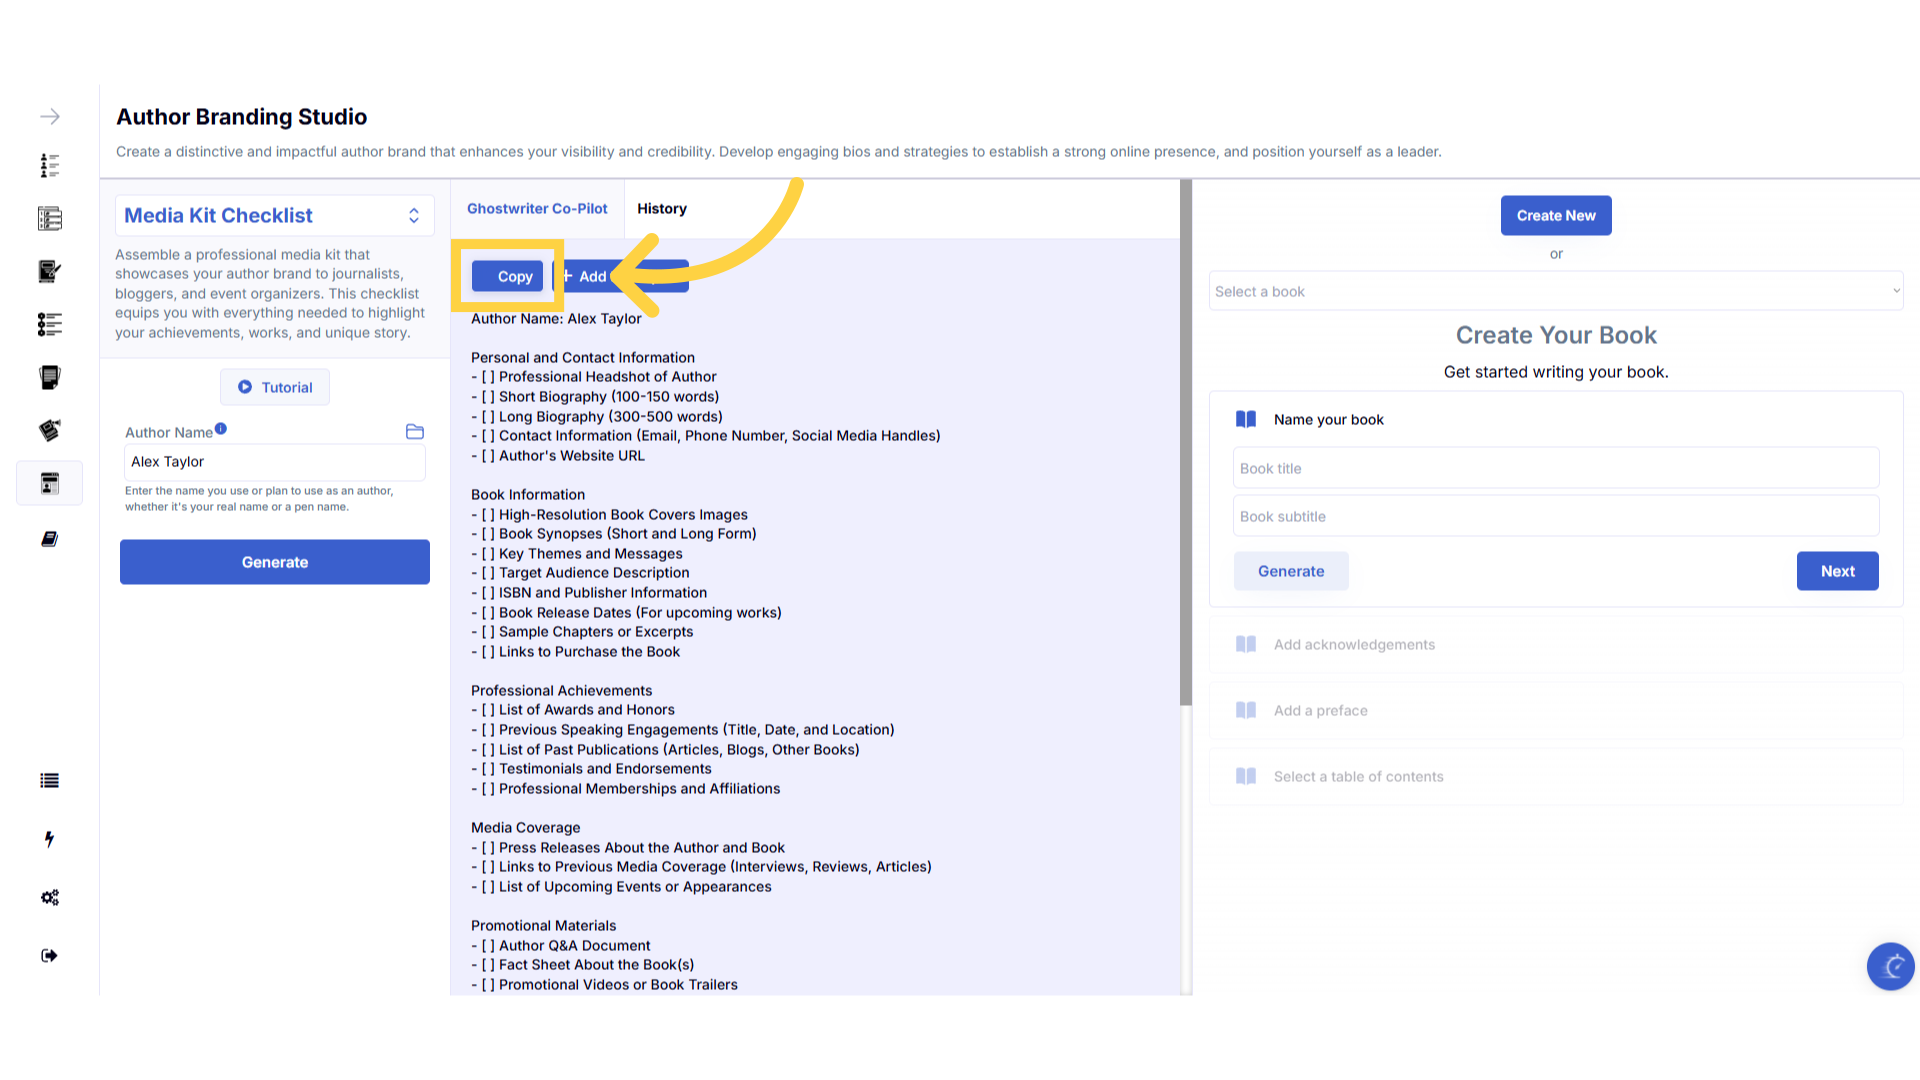Switch to the History tab
1920x1080 pixels.
point(661,209)
